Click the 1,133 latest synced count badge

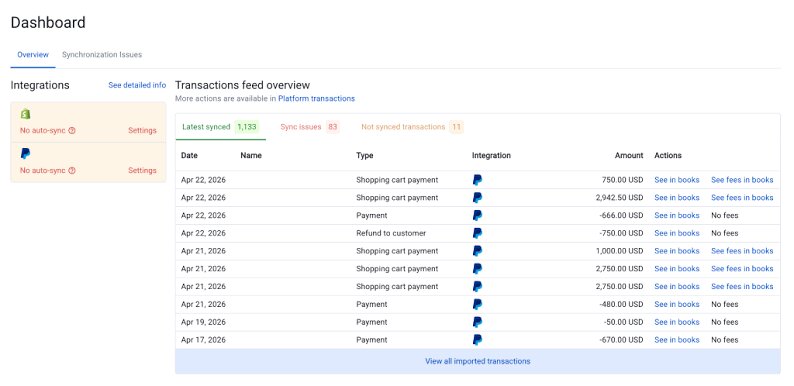(x=247, y=127)
